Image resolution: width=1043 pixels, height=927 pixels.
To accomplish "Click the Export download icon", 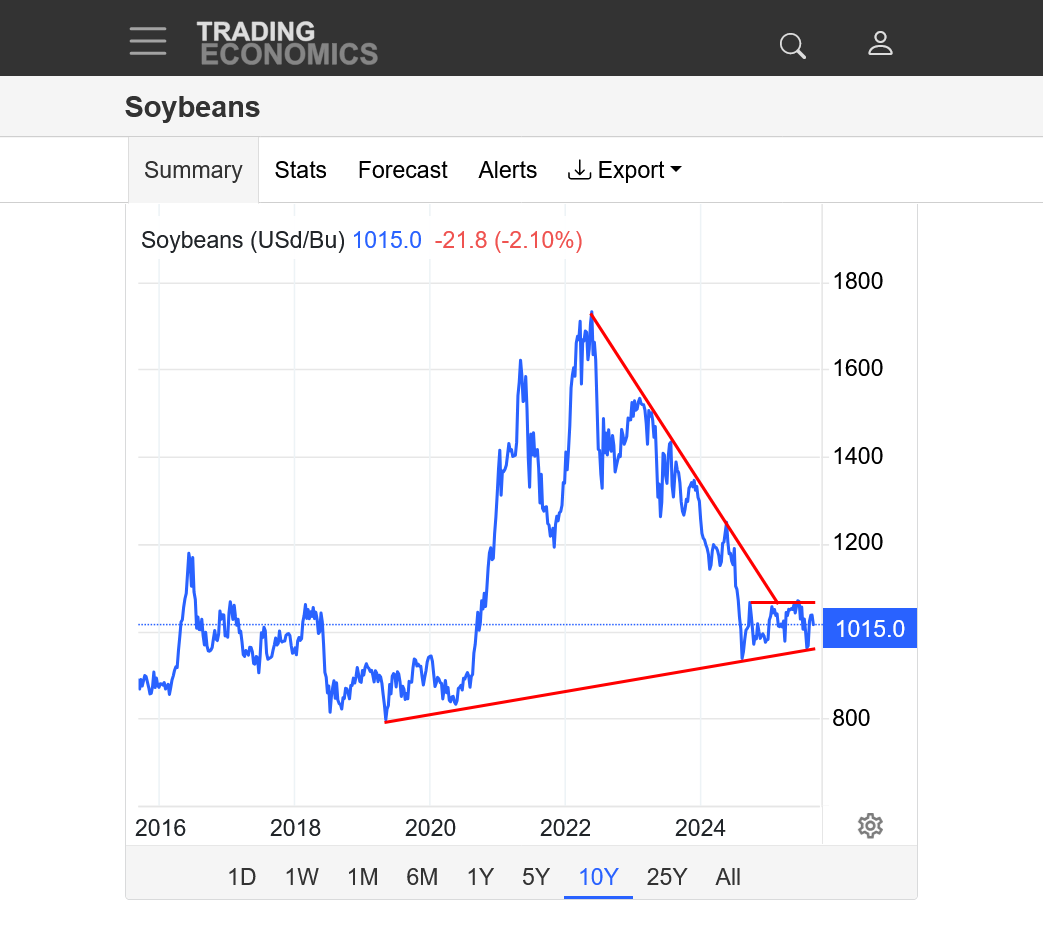I will [579, 170].
